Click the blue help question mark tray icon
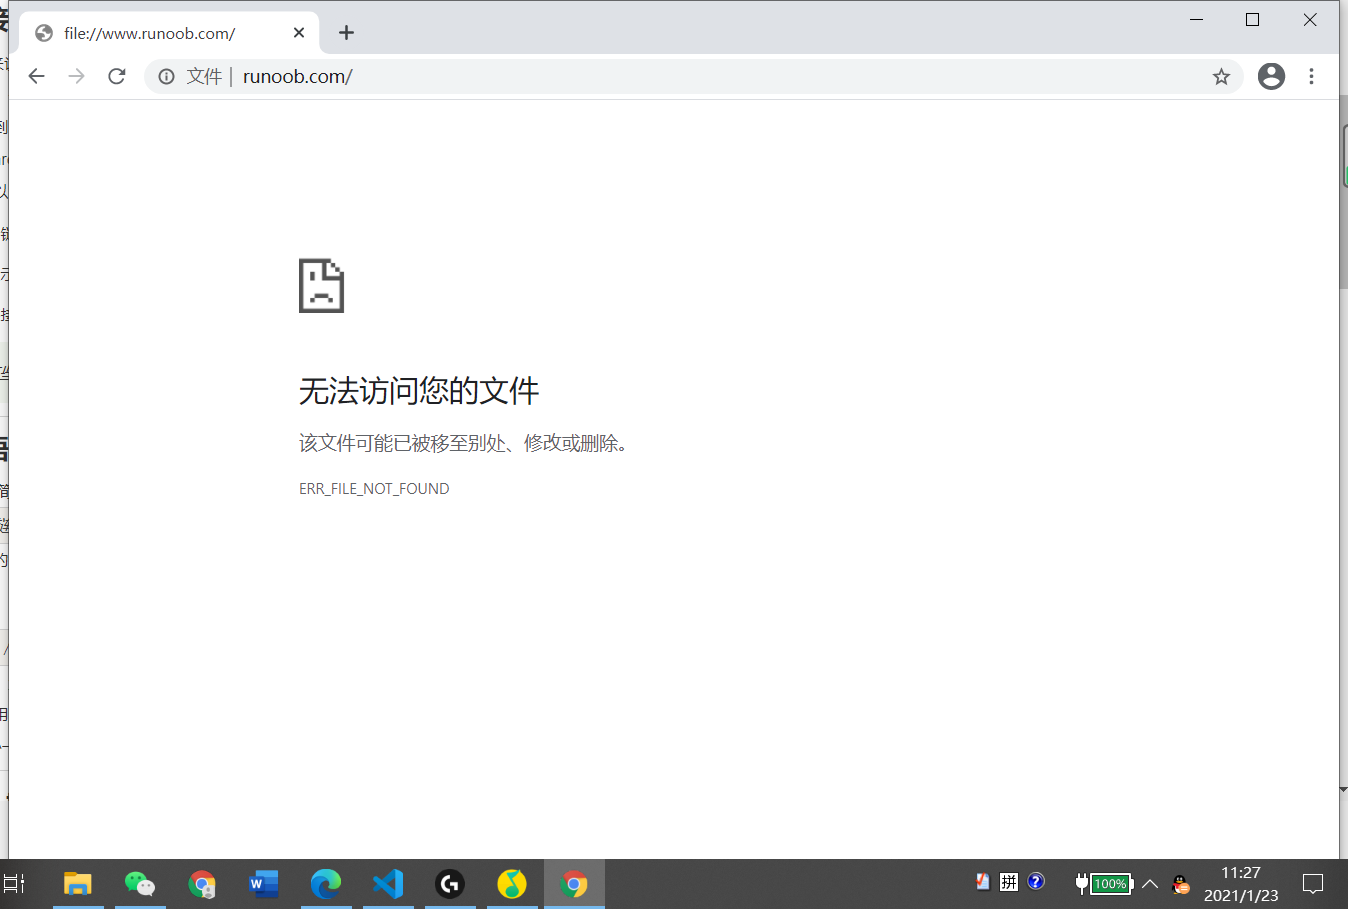This screenshot has height=909, width=1348. 1036,881
